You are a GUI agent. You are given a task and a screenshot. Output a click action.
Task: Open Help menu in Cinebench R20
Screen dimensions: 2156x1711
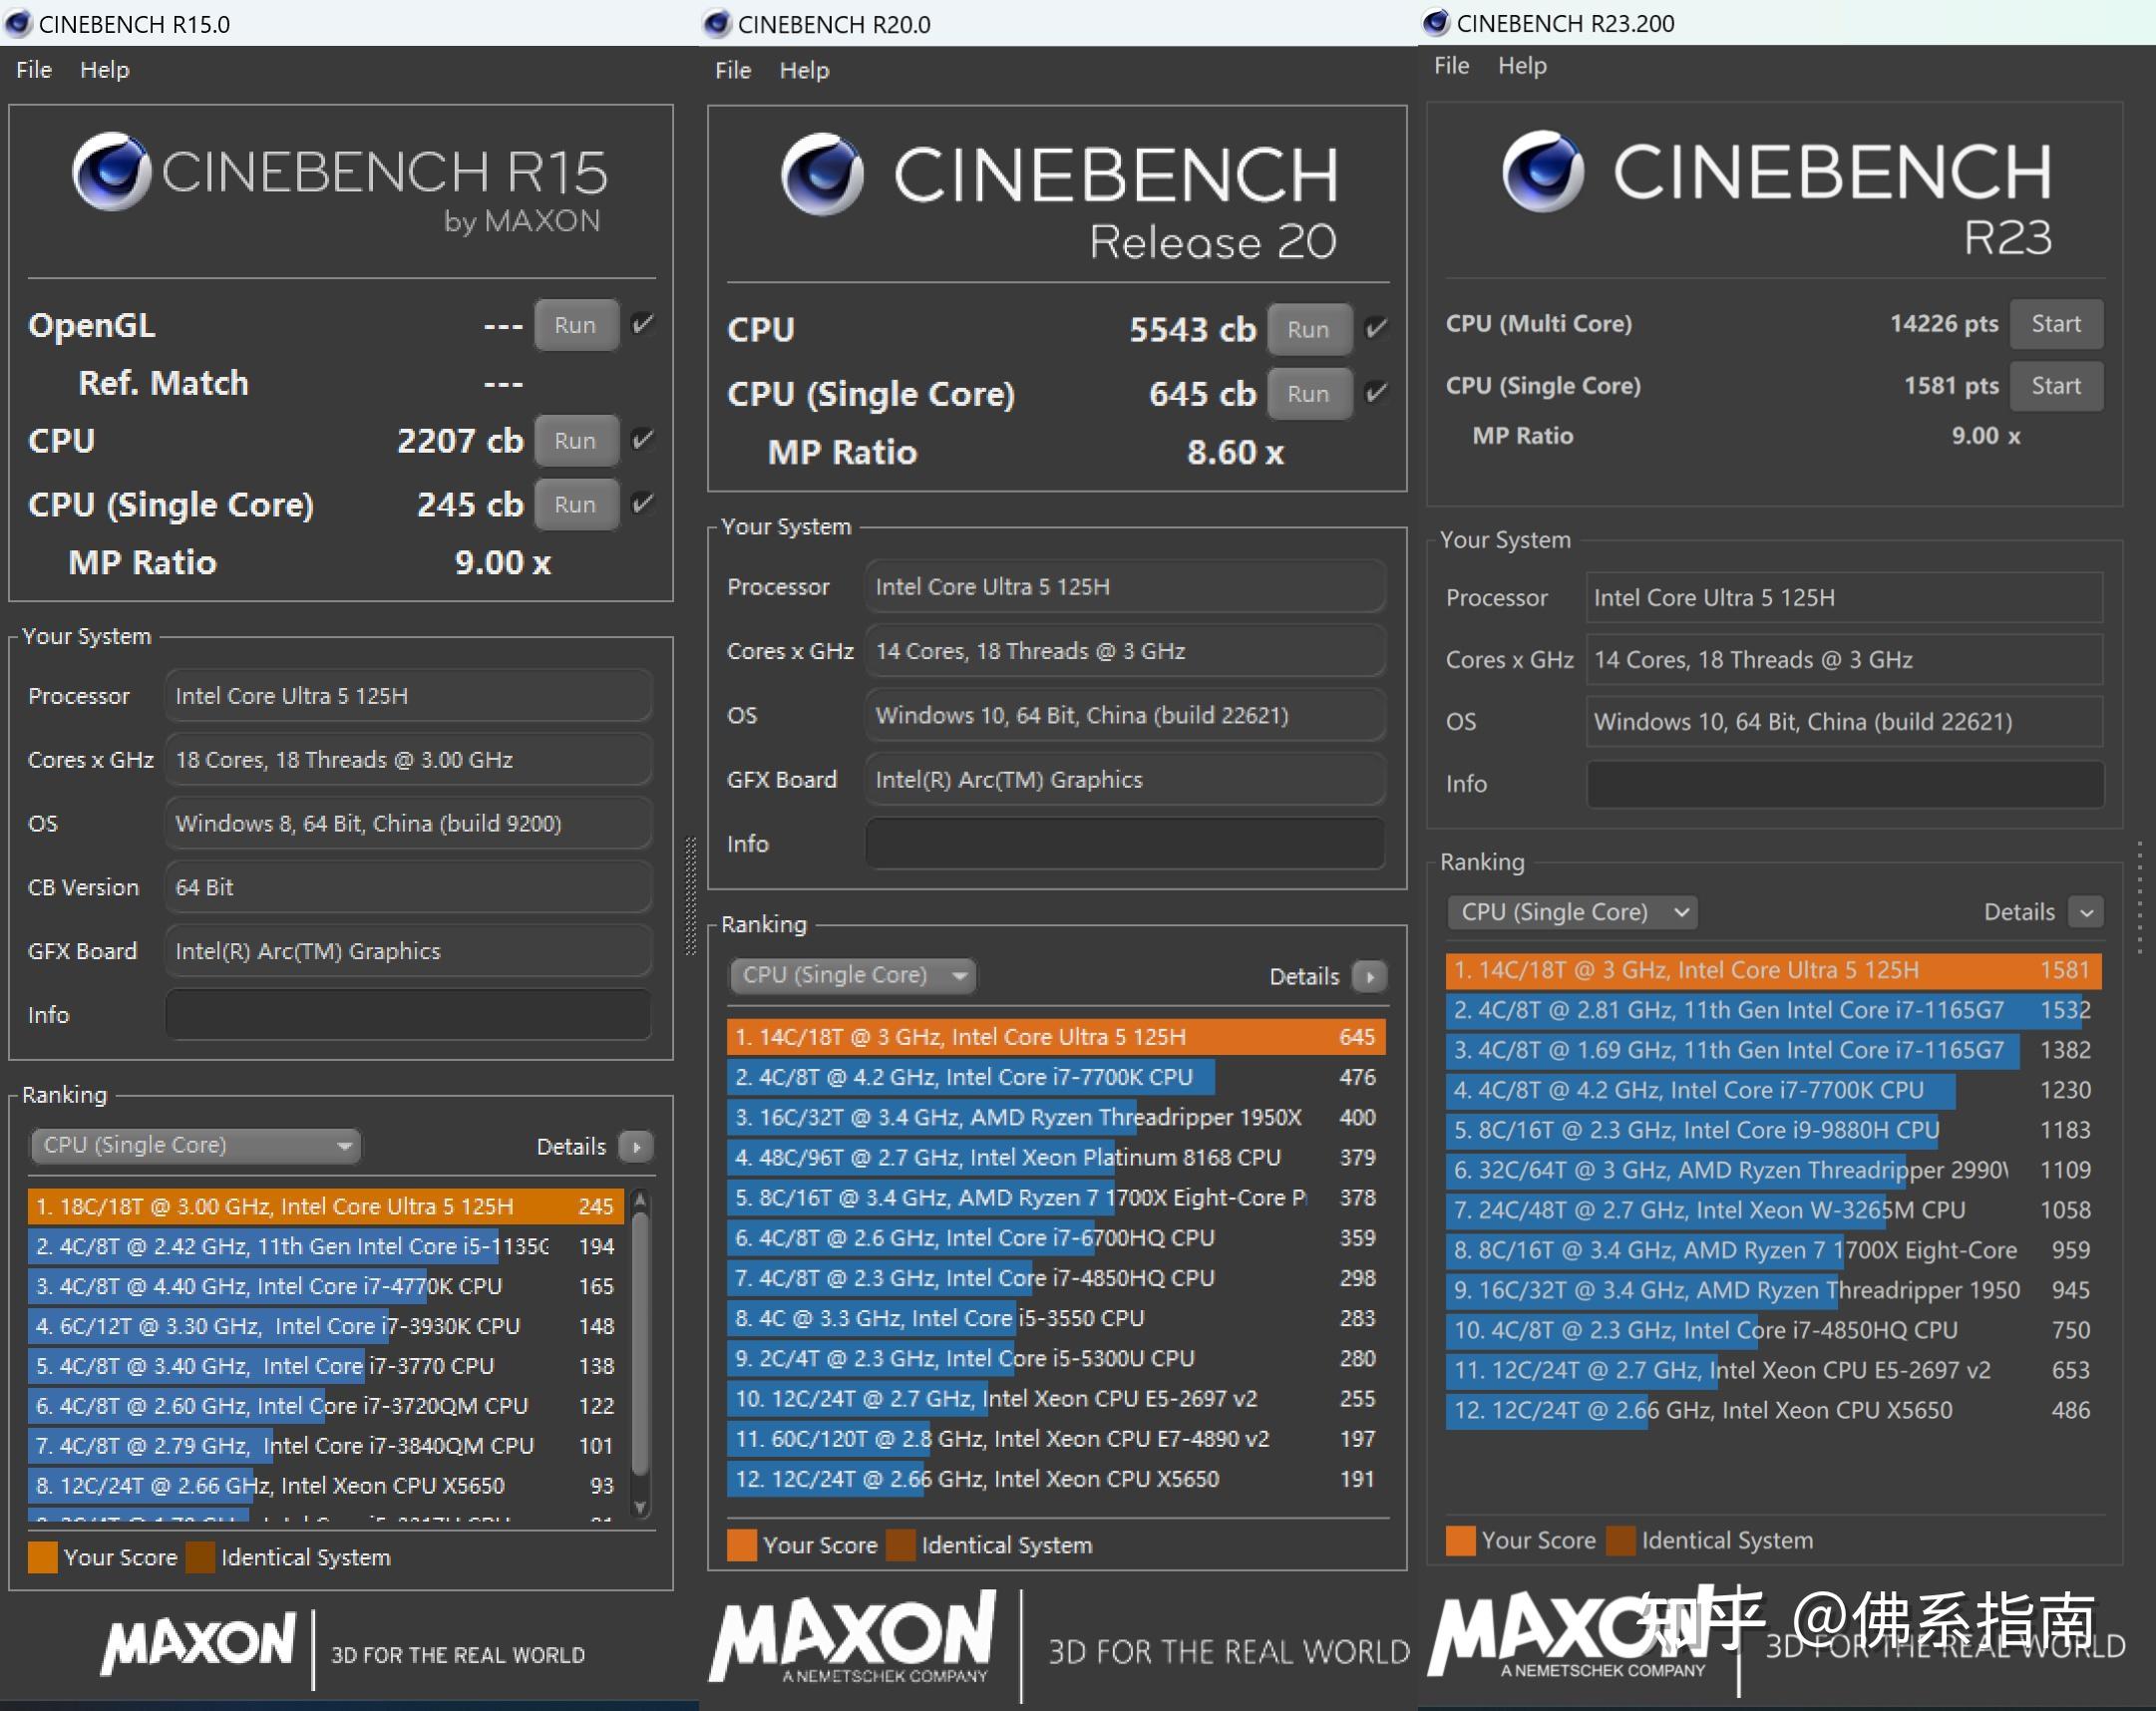point(805,70)
